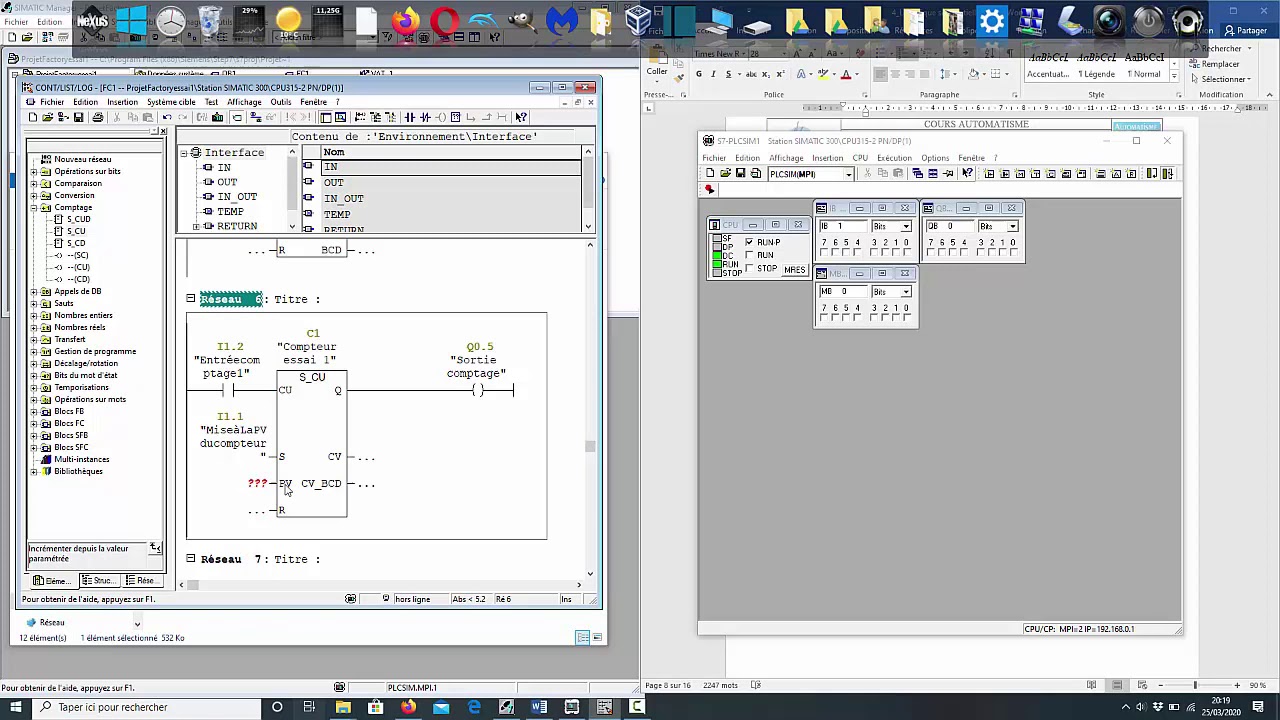
Task: Click Remplacer in Word ribbon
Action: [x=1221, y=64]
